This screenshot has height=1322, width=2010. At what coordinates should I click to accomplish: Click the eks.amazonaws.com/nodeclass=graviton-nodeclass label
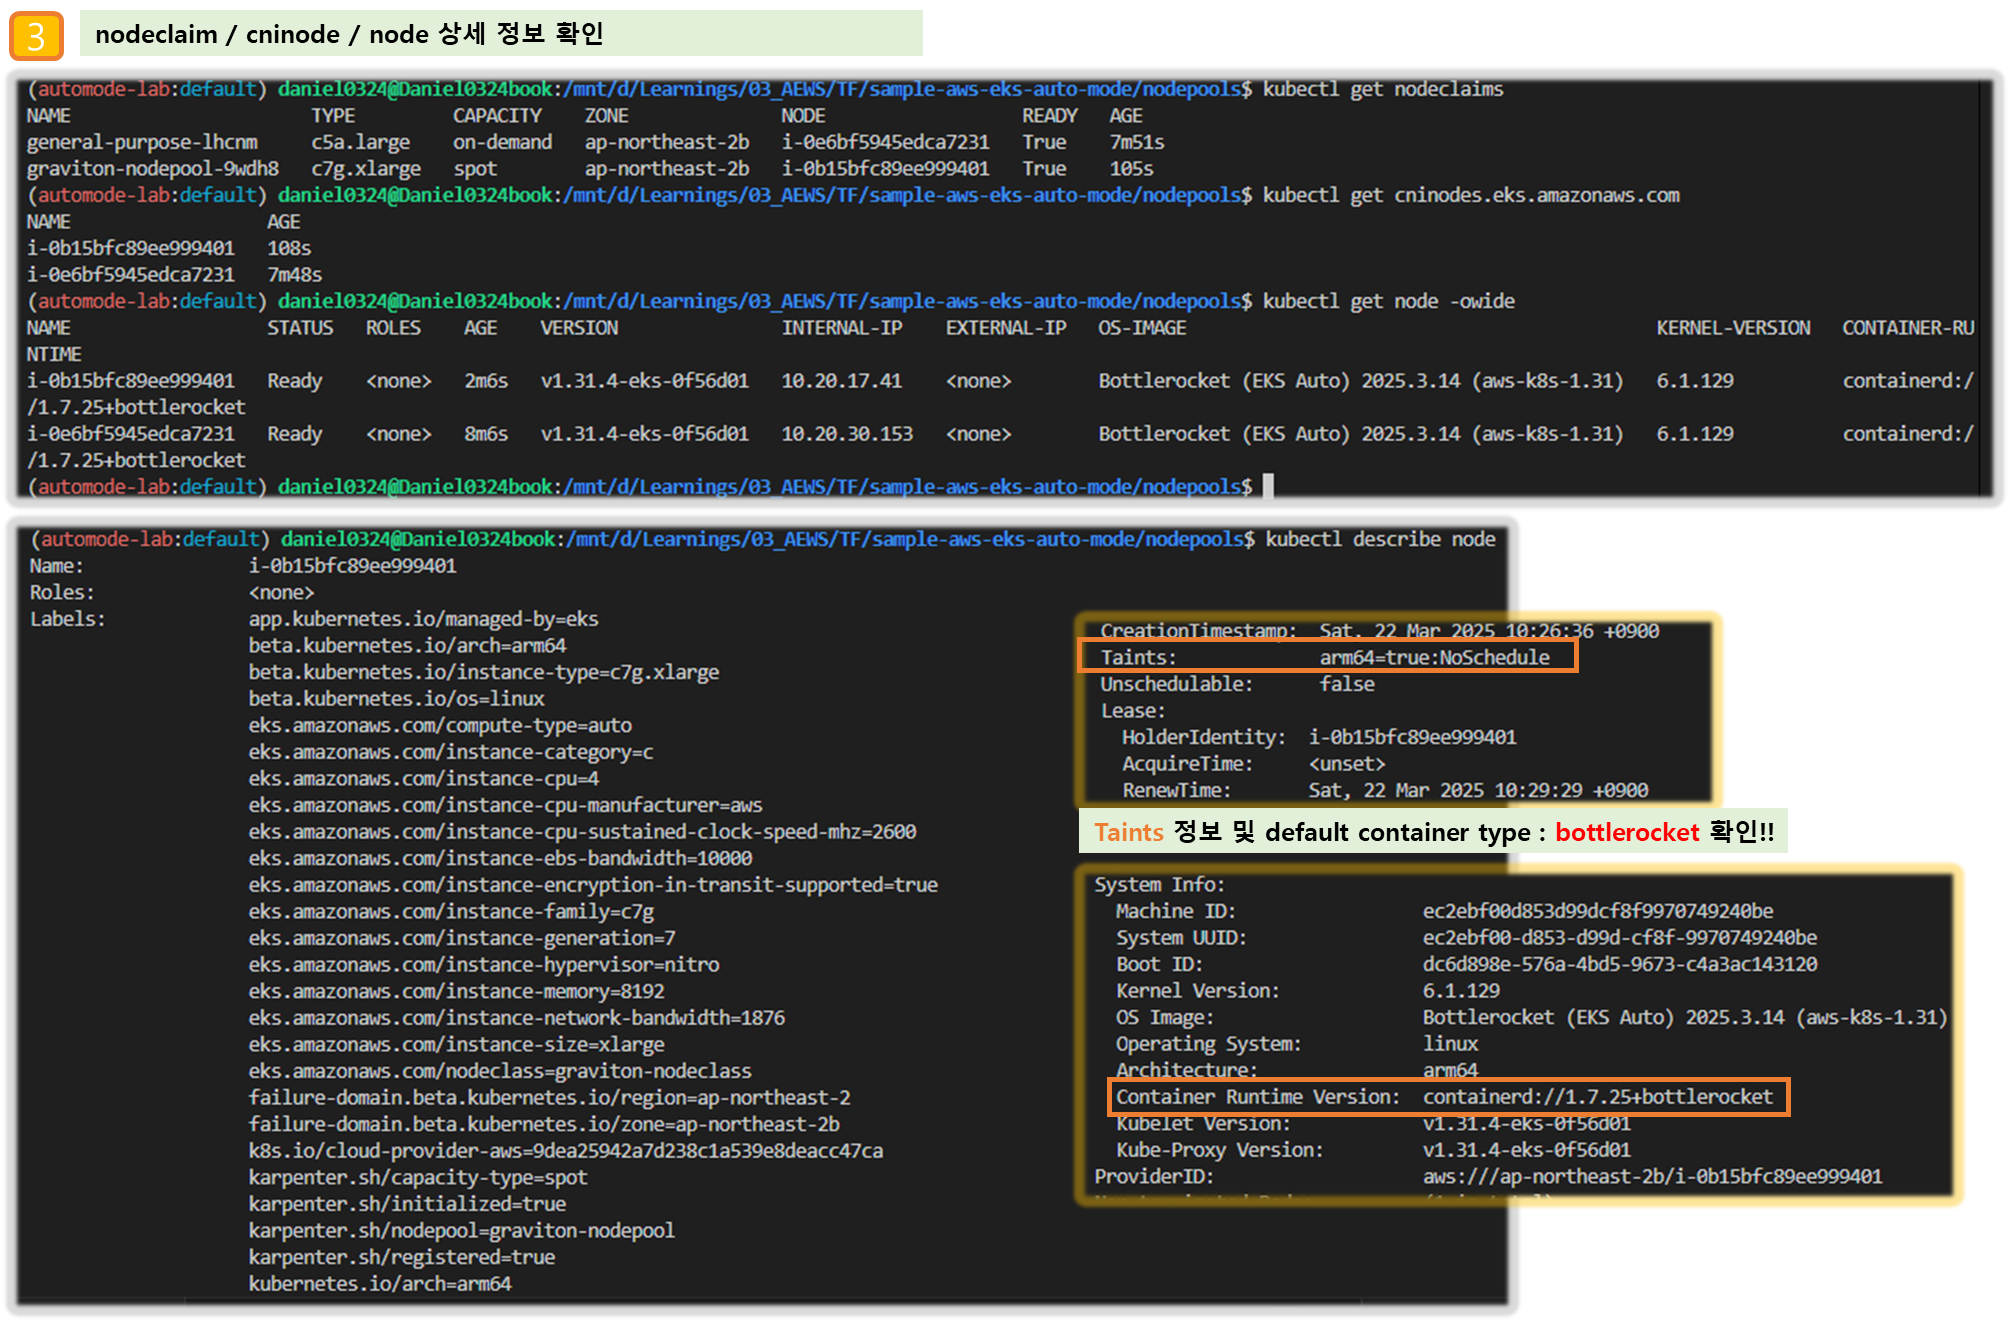[500, 1071]
